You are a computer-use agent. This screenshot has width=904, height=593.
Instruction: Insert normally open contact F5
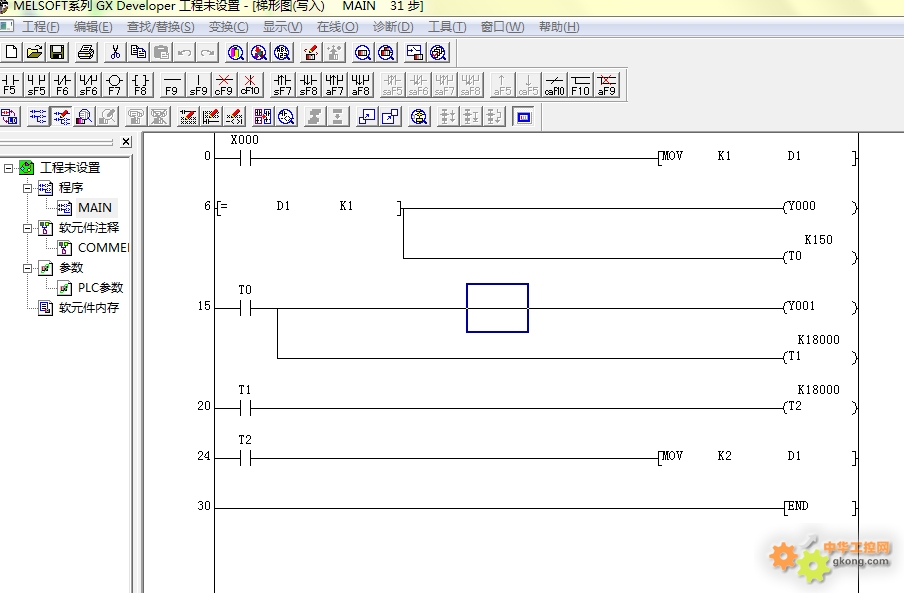click(x=10, y=85)
